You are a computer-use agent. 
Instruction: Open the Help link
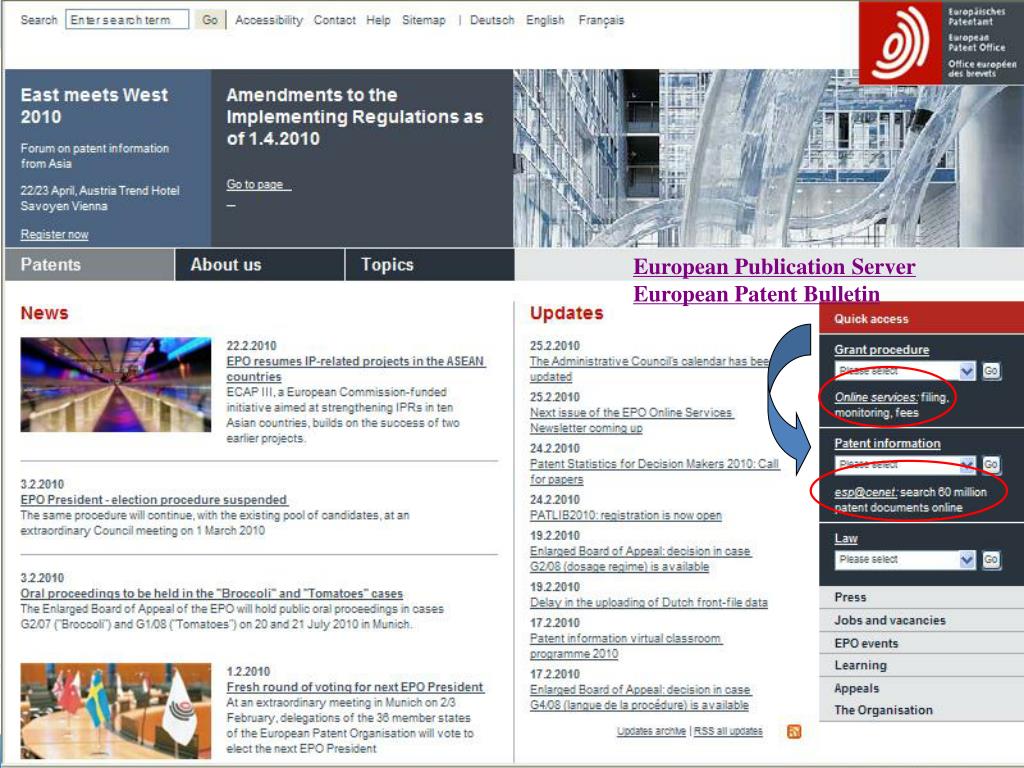pyautogui.click(x=378, y=20)
